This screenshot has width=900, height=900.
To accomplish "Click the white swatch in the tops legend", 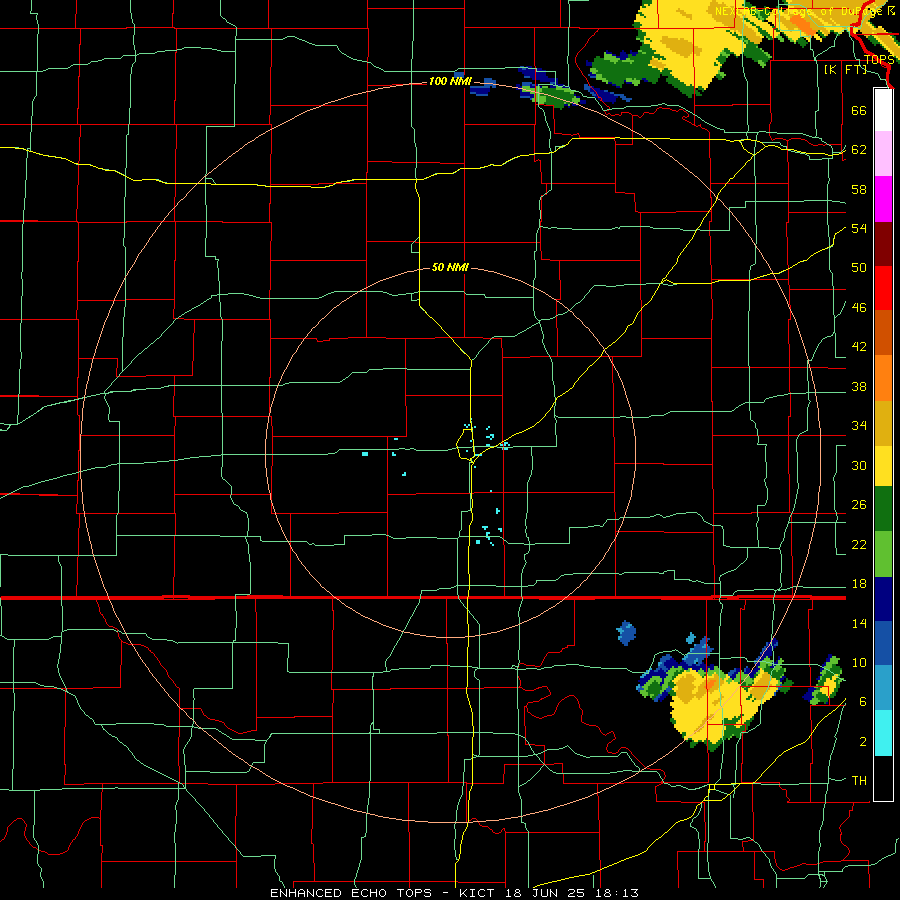I will tap(883, 110).
